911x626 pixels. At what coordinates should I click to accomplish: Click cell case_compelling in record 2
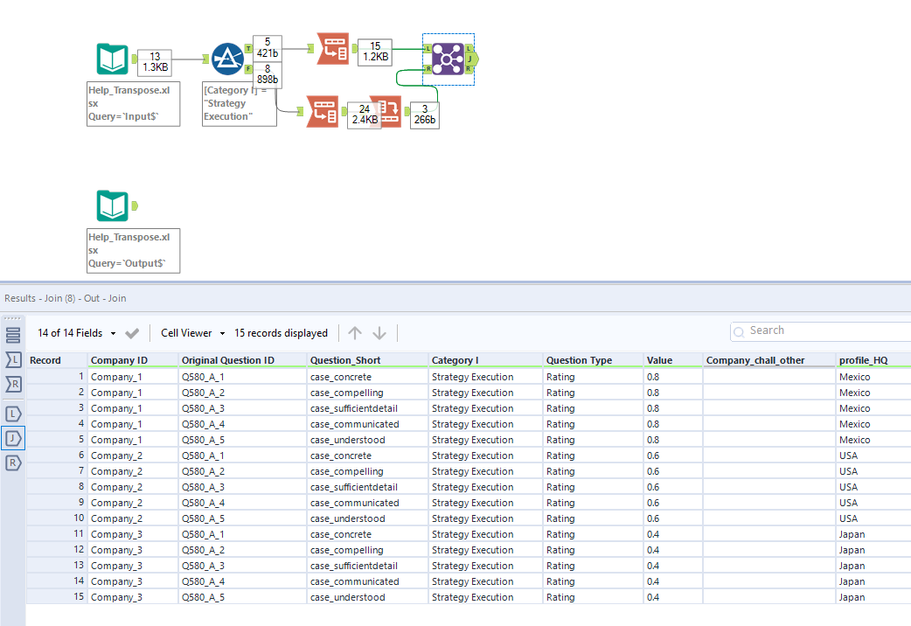(x=368, y=393)
